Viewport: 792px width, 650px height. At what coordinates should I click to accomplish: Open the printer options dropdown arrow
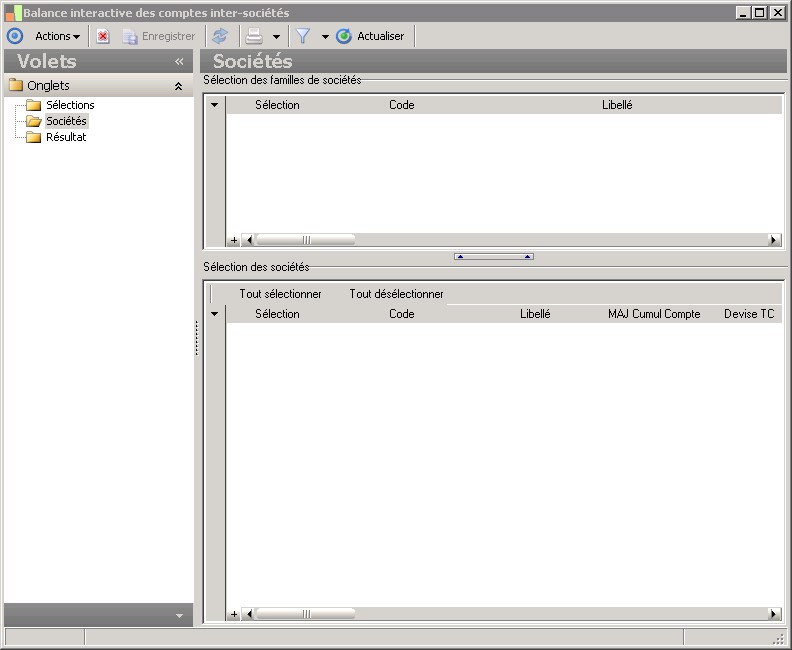coord(276,37)
